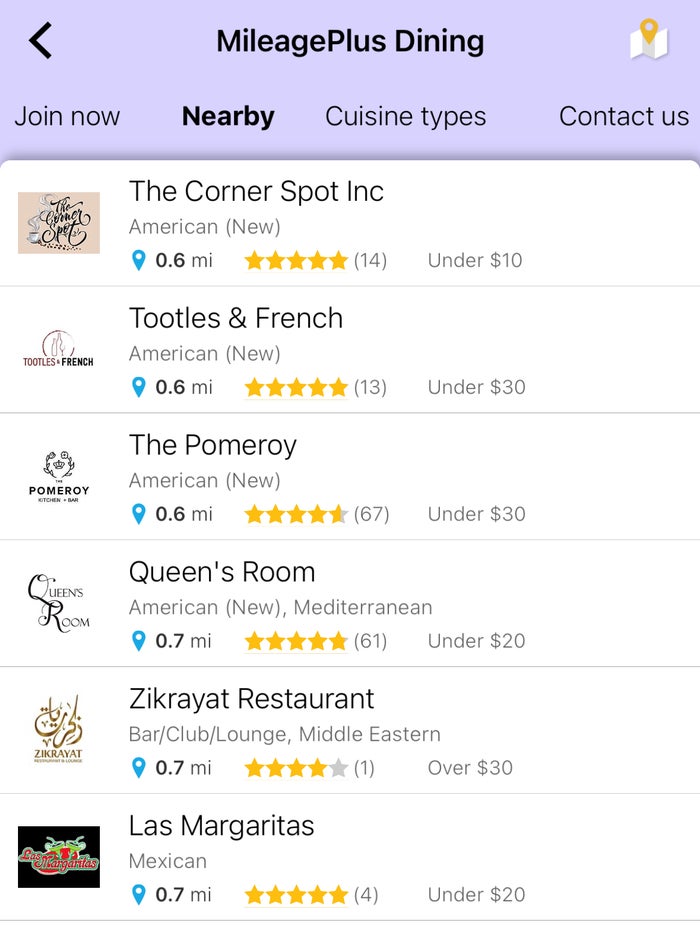Open Zikrayat Restaurant listing title
700x925 pixels.
pos(252,699)
